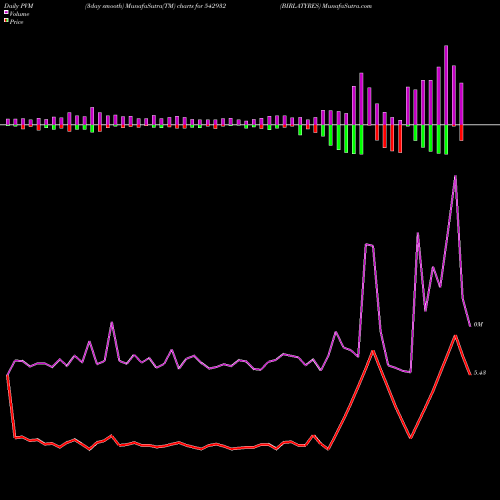This screenshot has height=500, width=500.
Task: Click the magenta Volume legend swatch
Action: [x=6, y=12]
